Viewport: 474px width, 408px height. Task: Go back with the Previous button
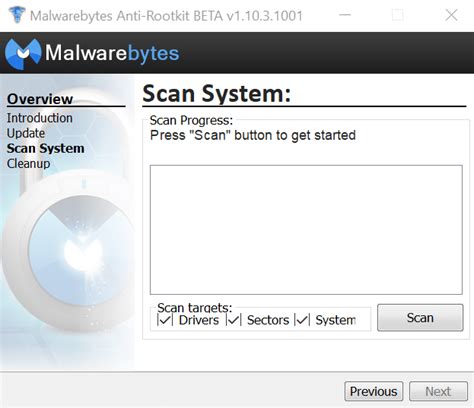click(x=373, y=391)
